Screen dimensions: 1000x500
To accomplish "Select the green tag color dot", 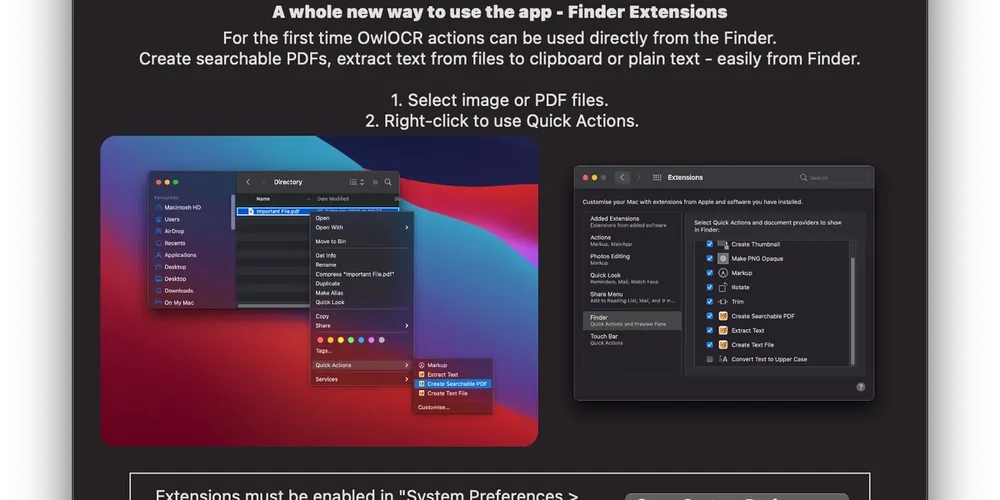I will point(351,340).
